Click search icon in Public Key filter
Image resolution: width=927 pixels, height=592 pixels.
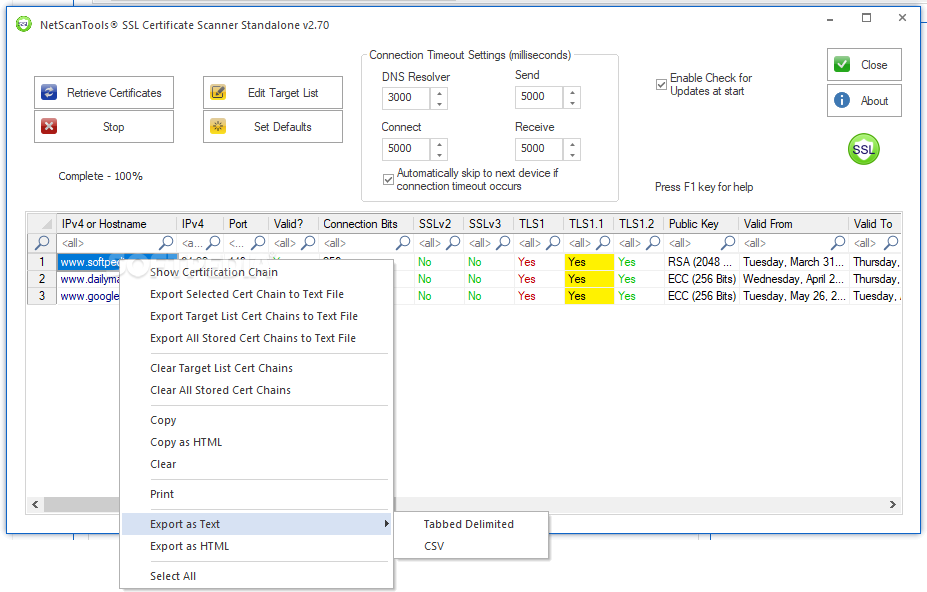[728, 242]
